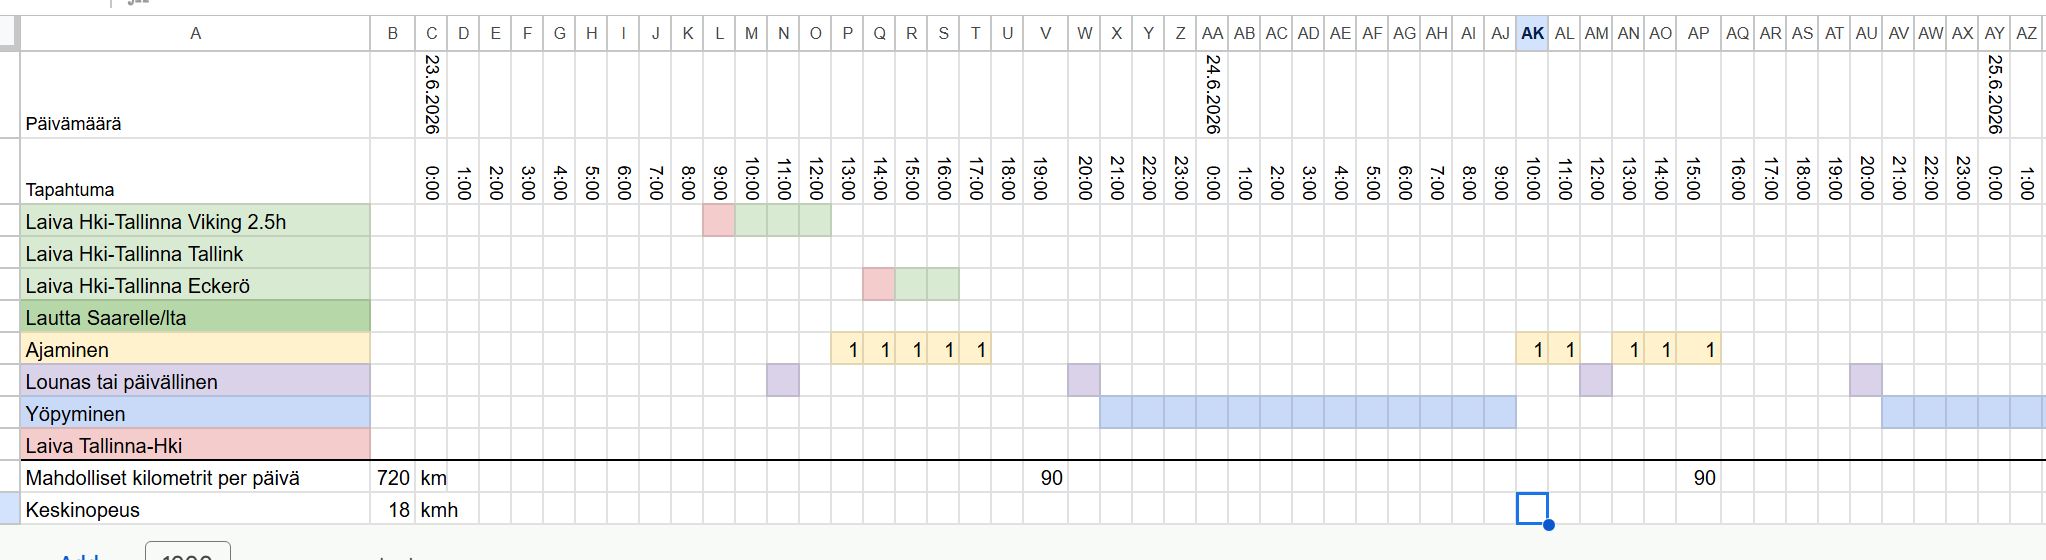
Task: Click the select-all corner box
Action: pos(9,33)
